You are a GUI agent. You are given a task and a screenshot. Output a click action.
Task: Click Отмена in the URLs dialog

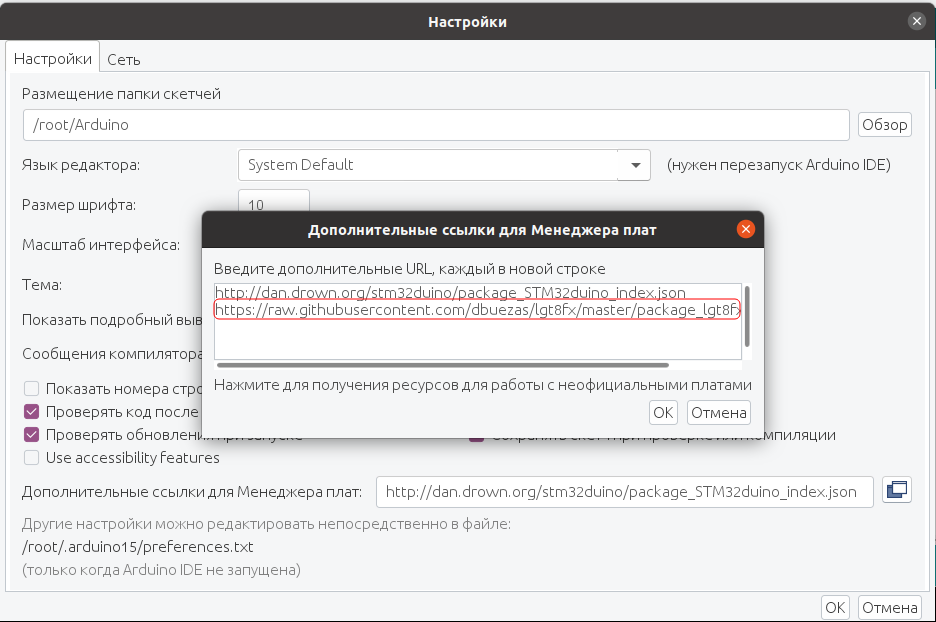[719, 412]
